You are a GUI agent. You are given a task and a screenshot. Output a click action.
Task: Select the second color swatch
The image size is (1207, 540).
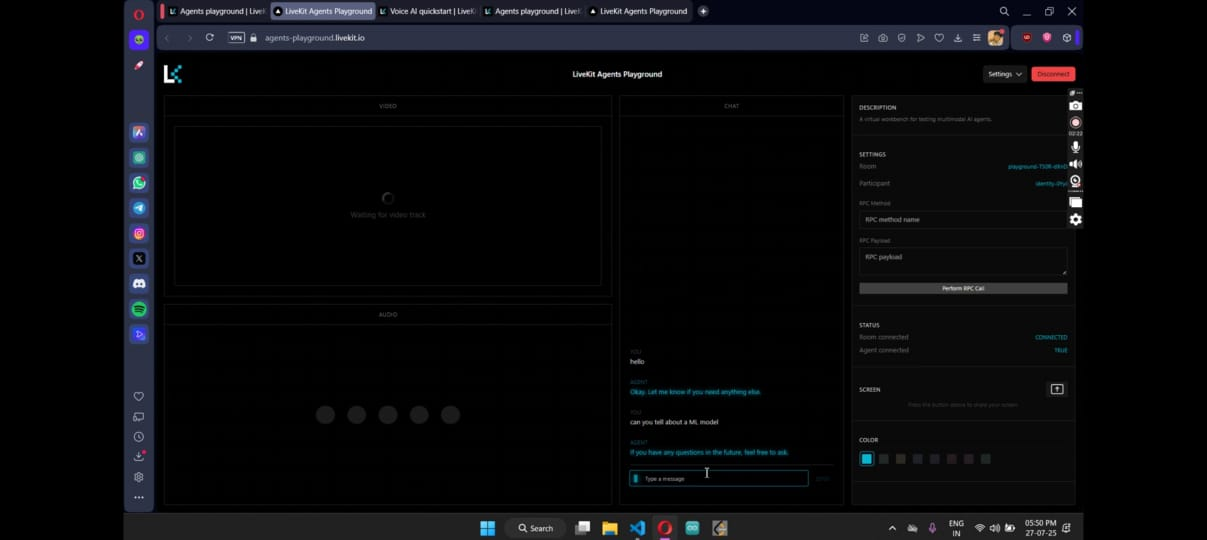[x=884, y=459]
